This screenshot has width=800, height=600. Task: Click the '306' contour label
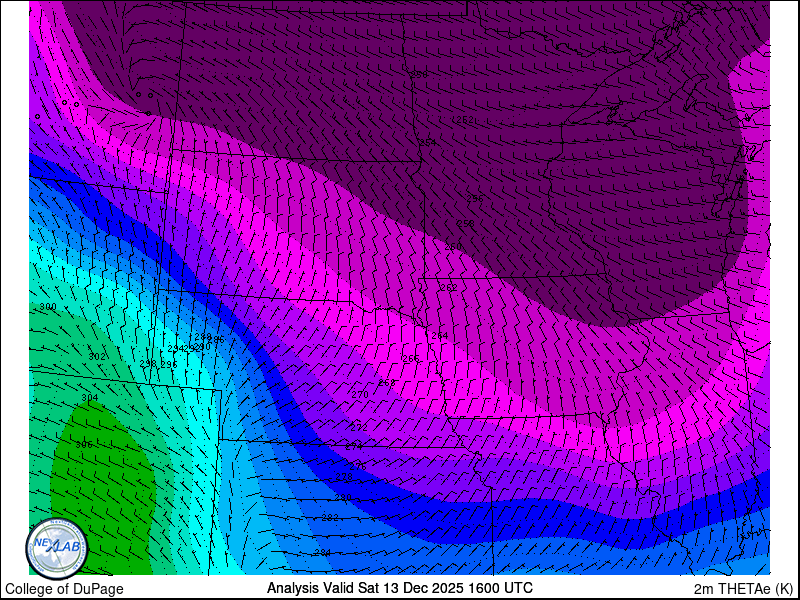(84, 445)
